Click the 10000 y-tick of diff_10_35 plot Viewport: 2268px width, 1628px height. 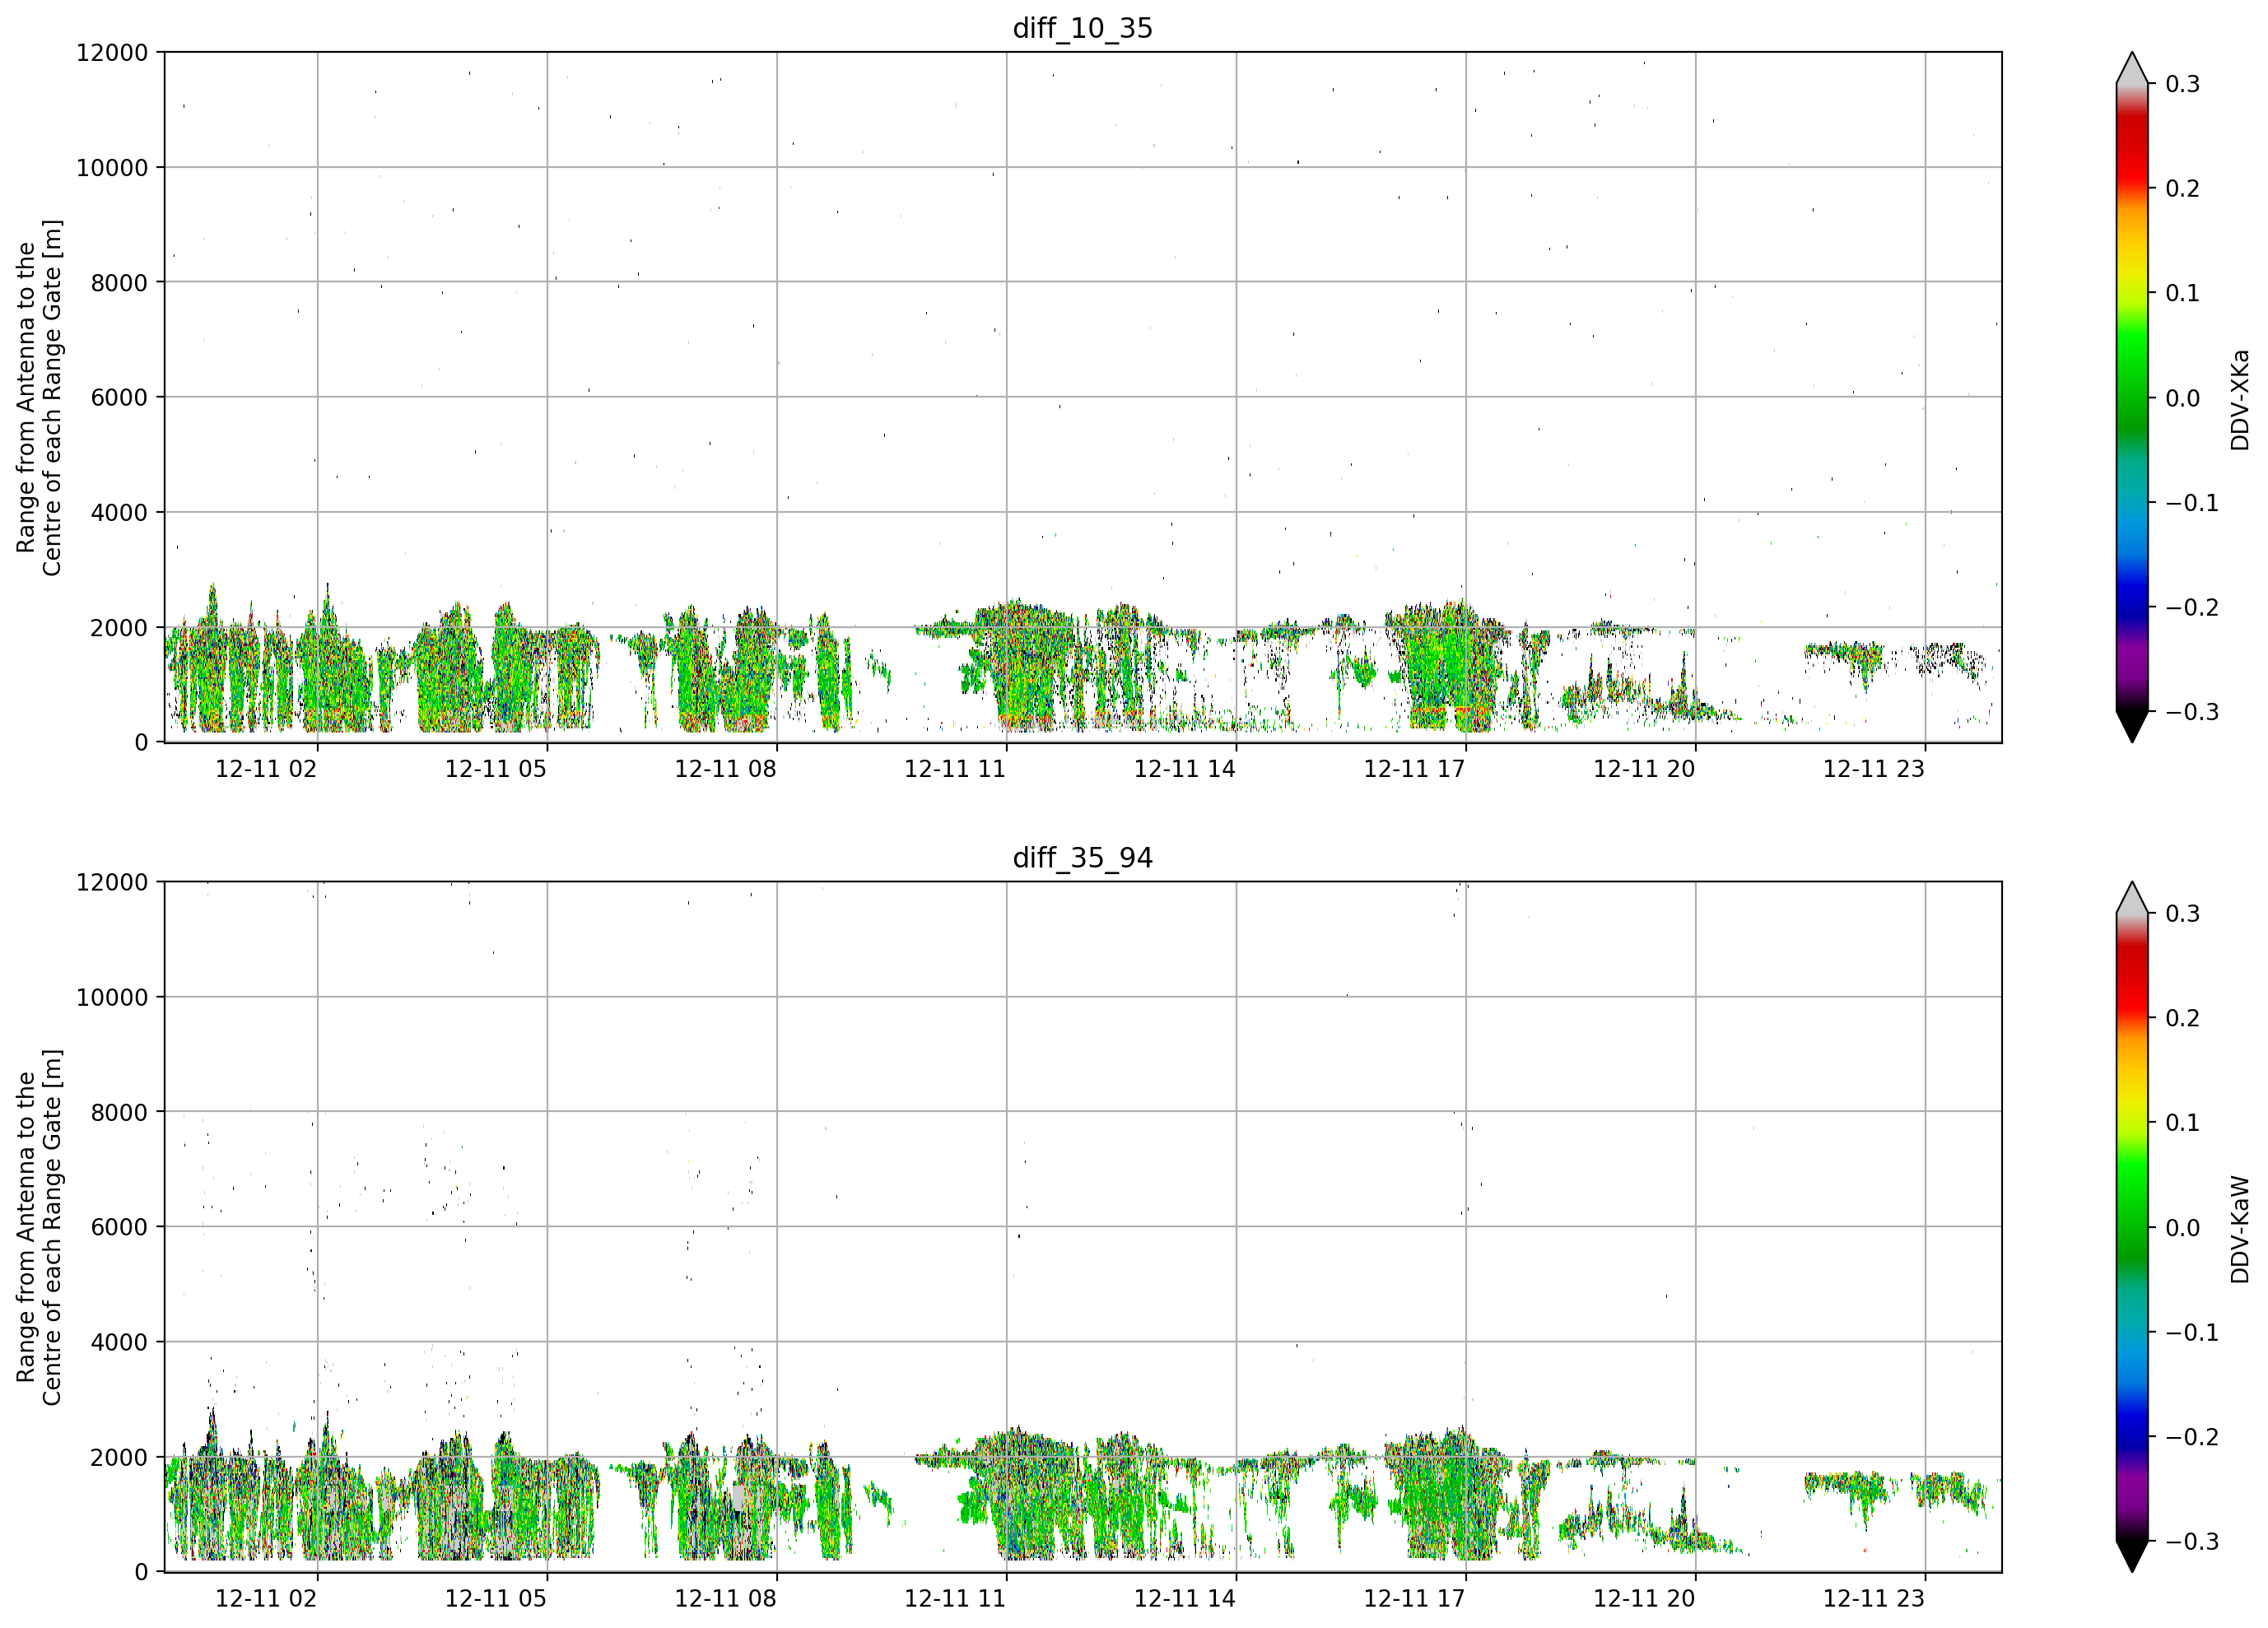coord(112,167)
